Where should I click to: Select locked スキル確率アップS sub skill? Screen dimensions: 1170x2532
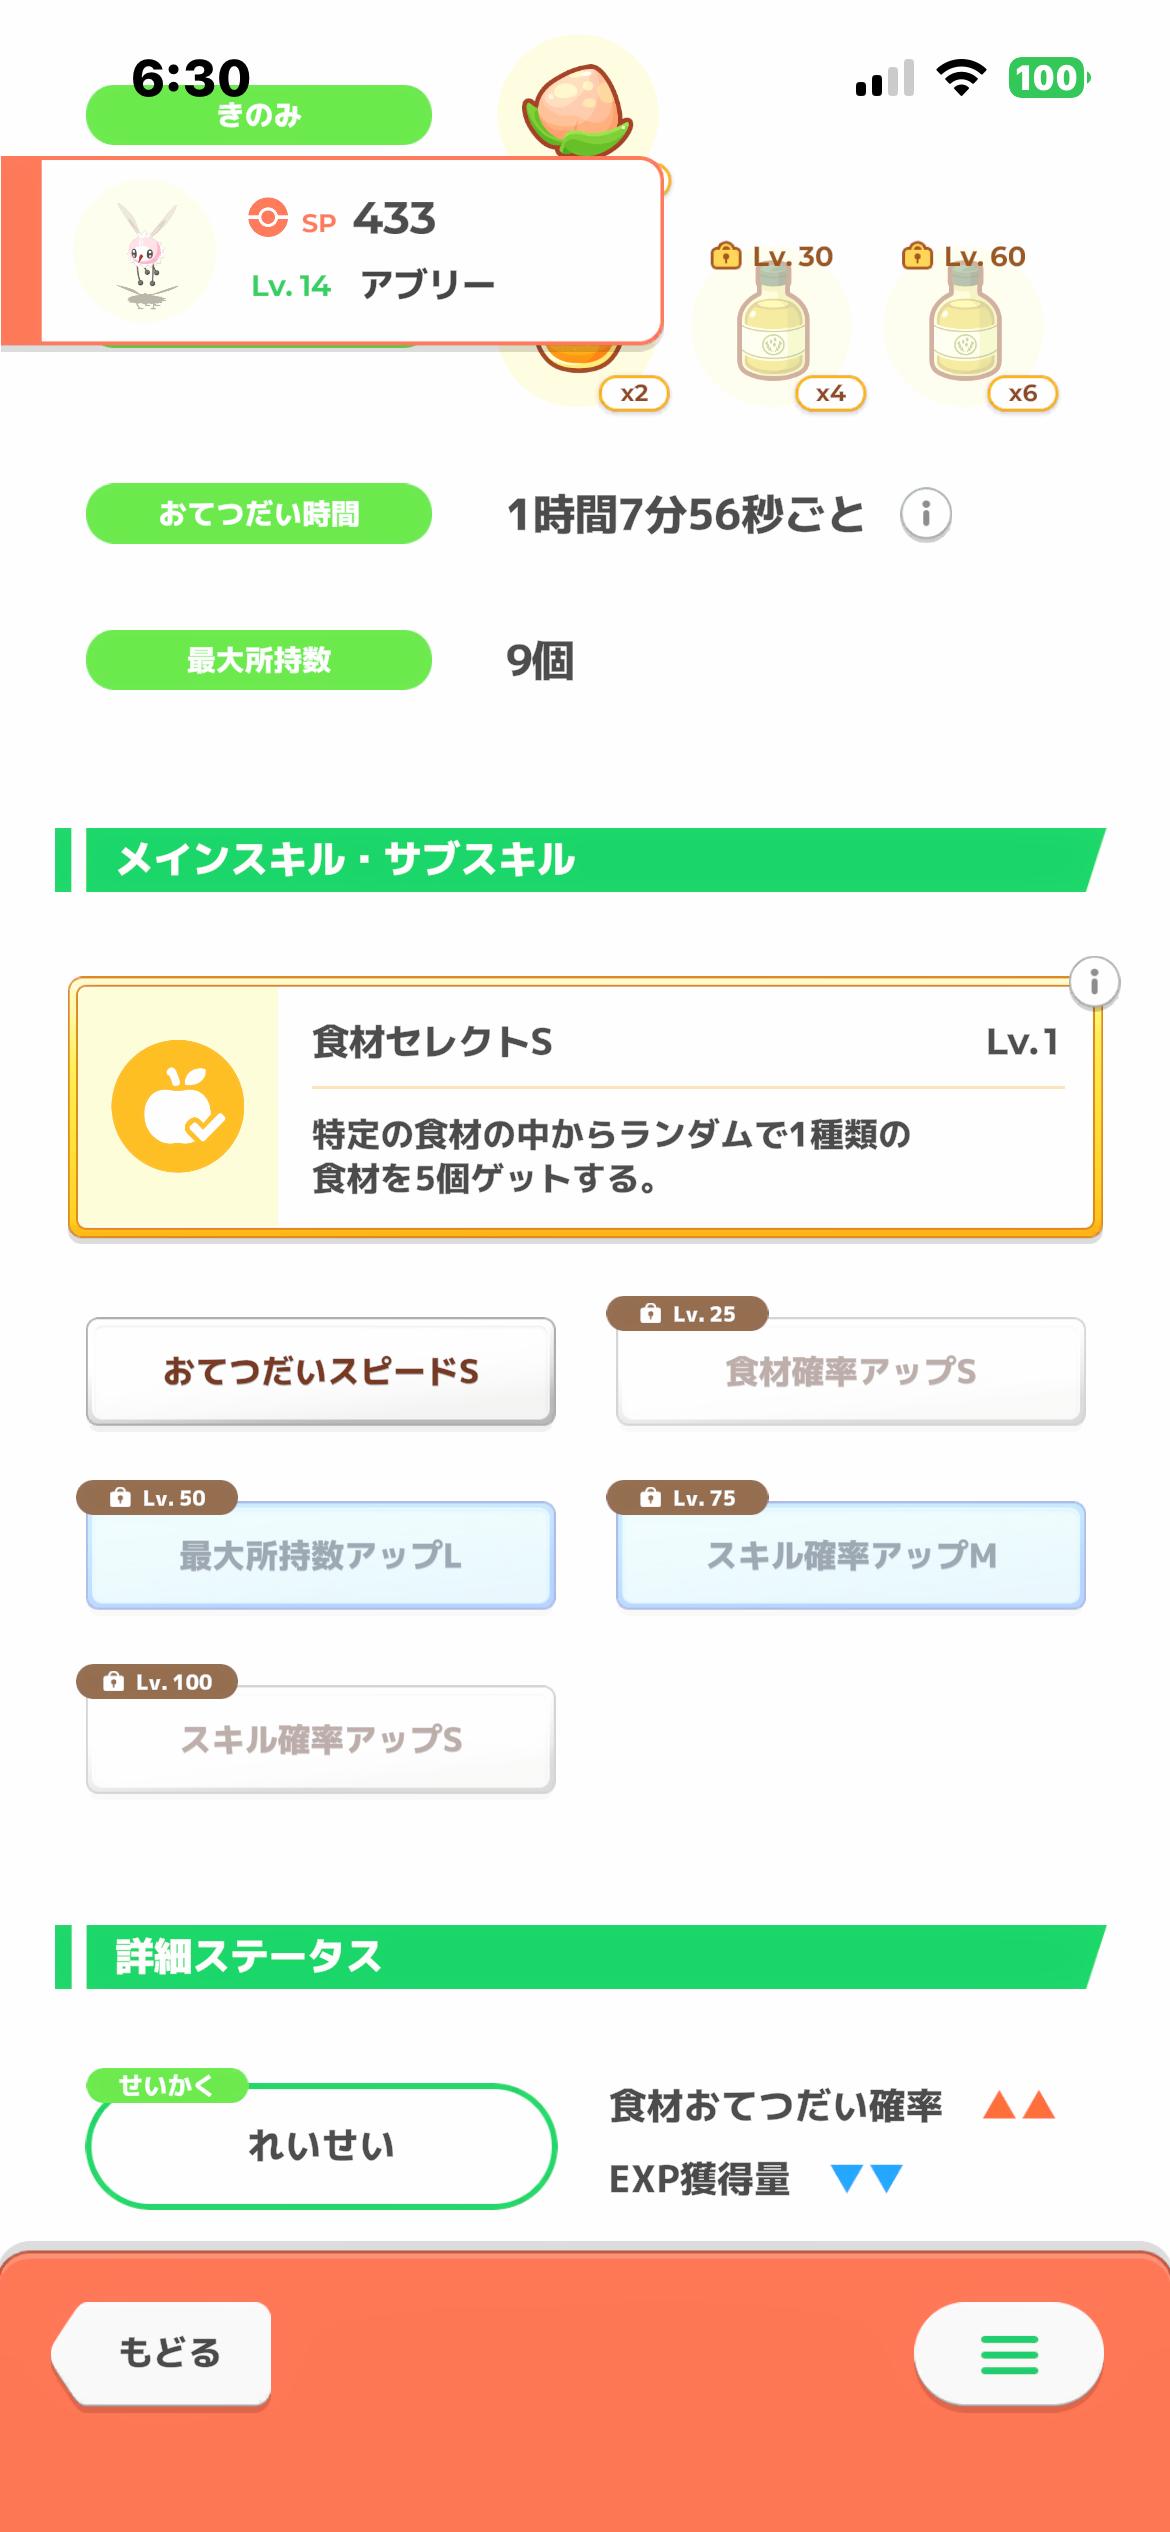(x=320, y=1740)
